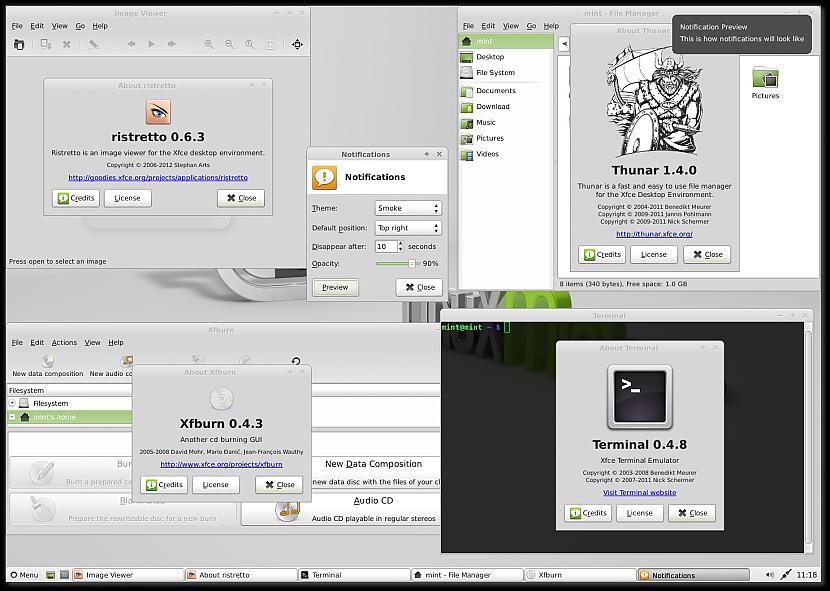830x591 pixels.
Task: Click the Terminal logo in About Terminal
Action: (x=639, y=397)
